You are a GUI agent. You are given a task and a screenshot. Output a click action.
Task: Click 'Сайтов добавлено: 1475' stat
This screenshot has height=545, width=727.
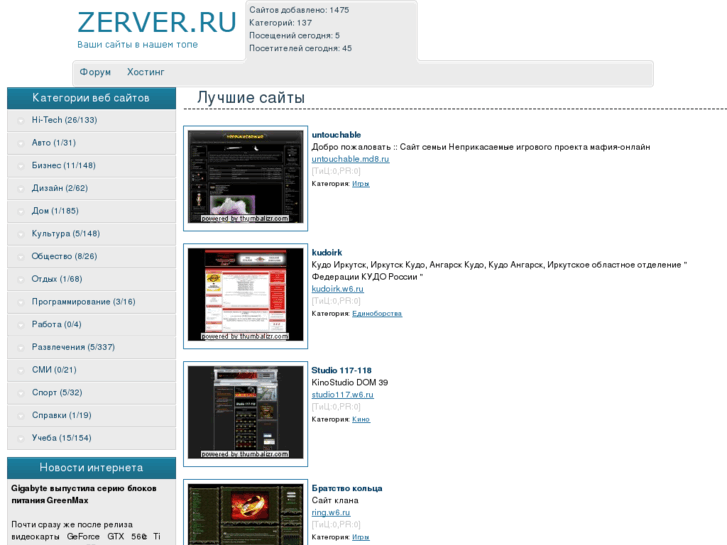tap(299, 10)
